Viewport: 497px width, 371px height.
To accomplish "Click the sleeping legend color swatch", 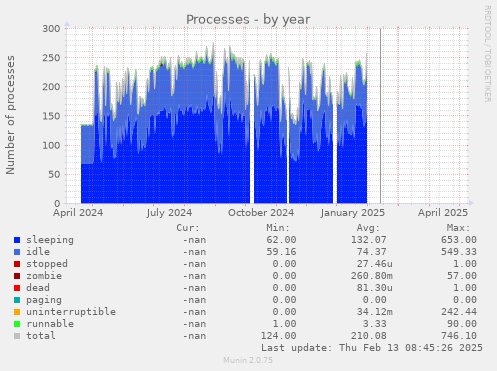I will tap(17, 240).
